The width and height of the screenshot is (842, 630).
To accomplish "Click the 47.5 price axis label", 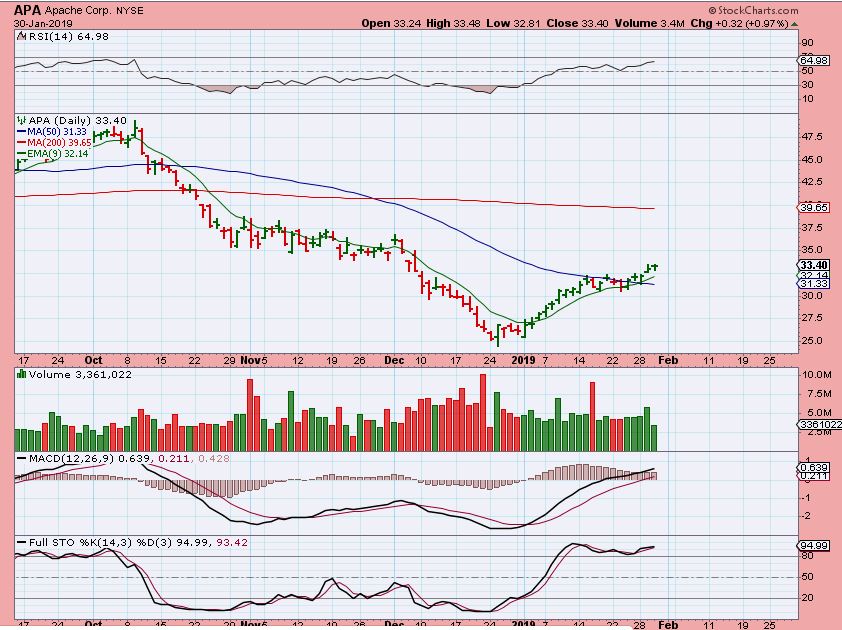I will pos(811,137).
